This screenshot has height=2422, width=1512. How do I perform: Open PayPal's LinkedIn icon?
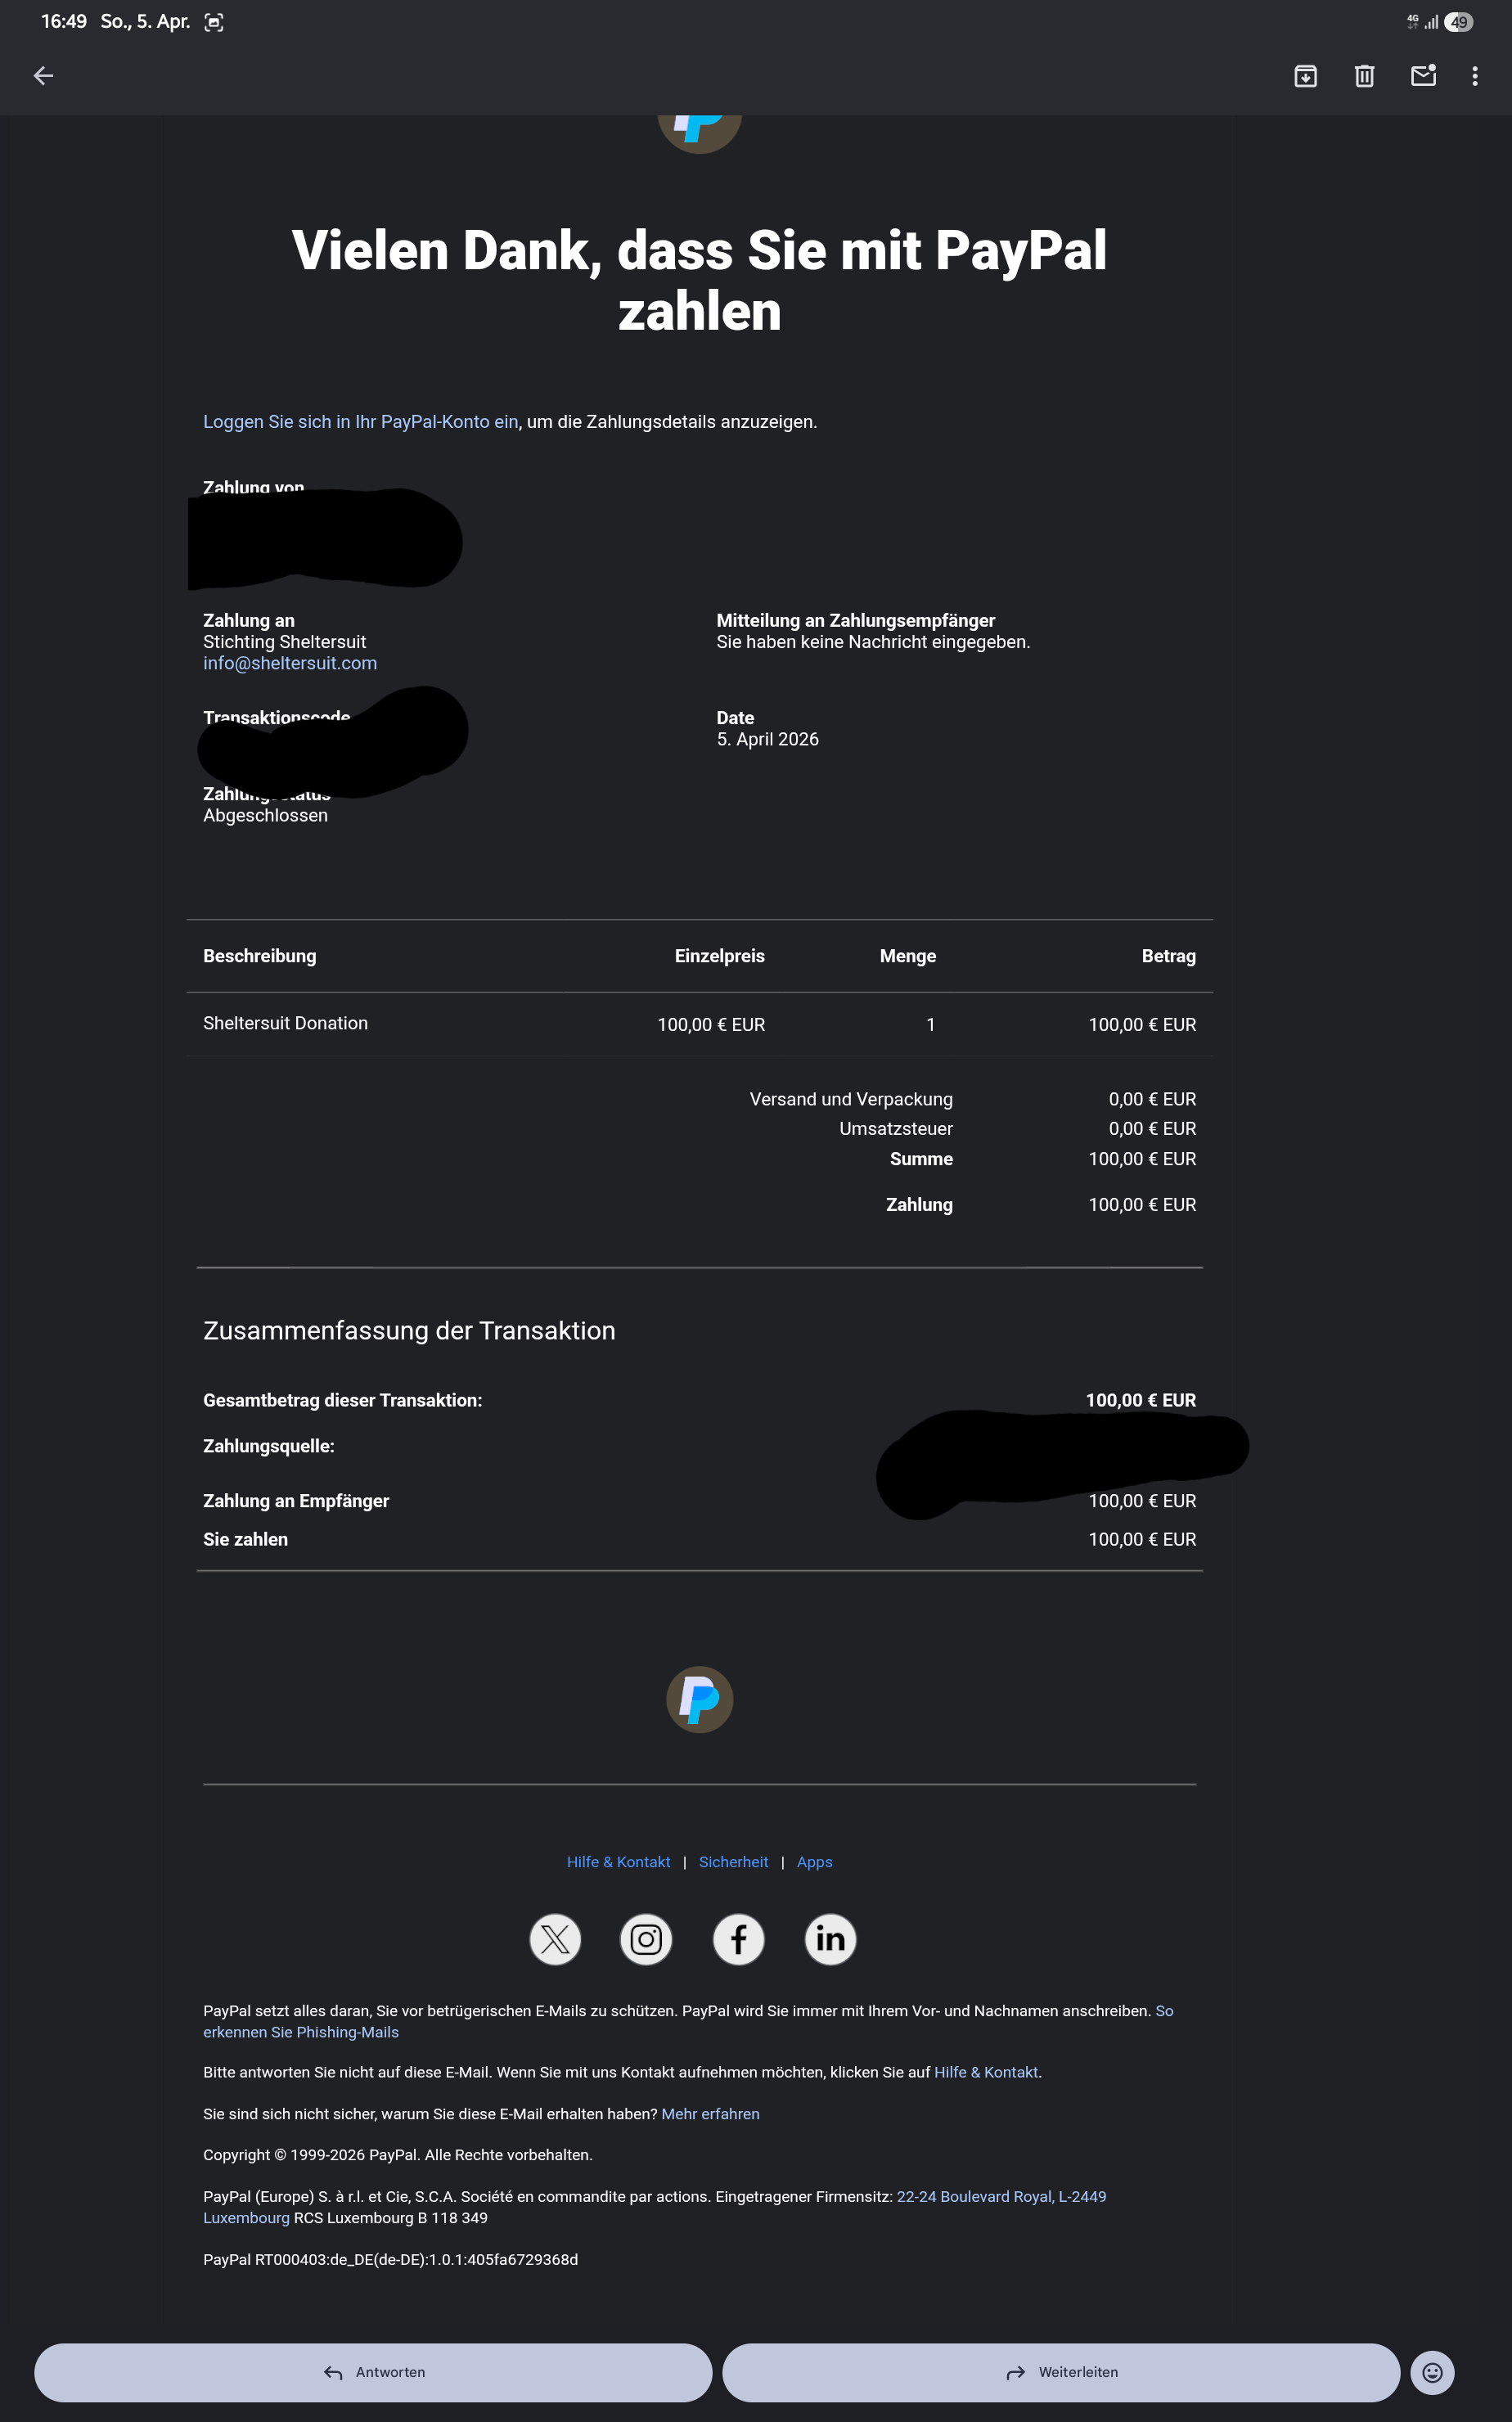tap(830, 1939)
